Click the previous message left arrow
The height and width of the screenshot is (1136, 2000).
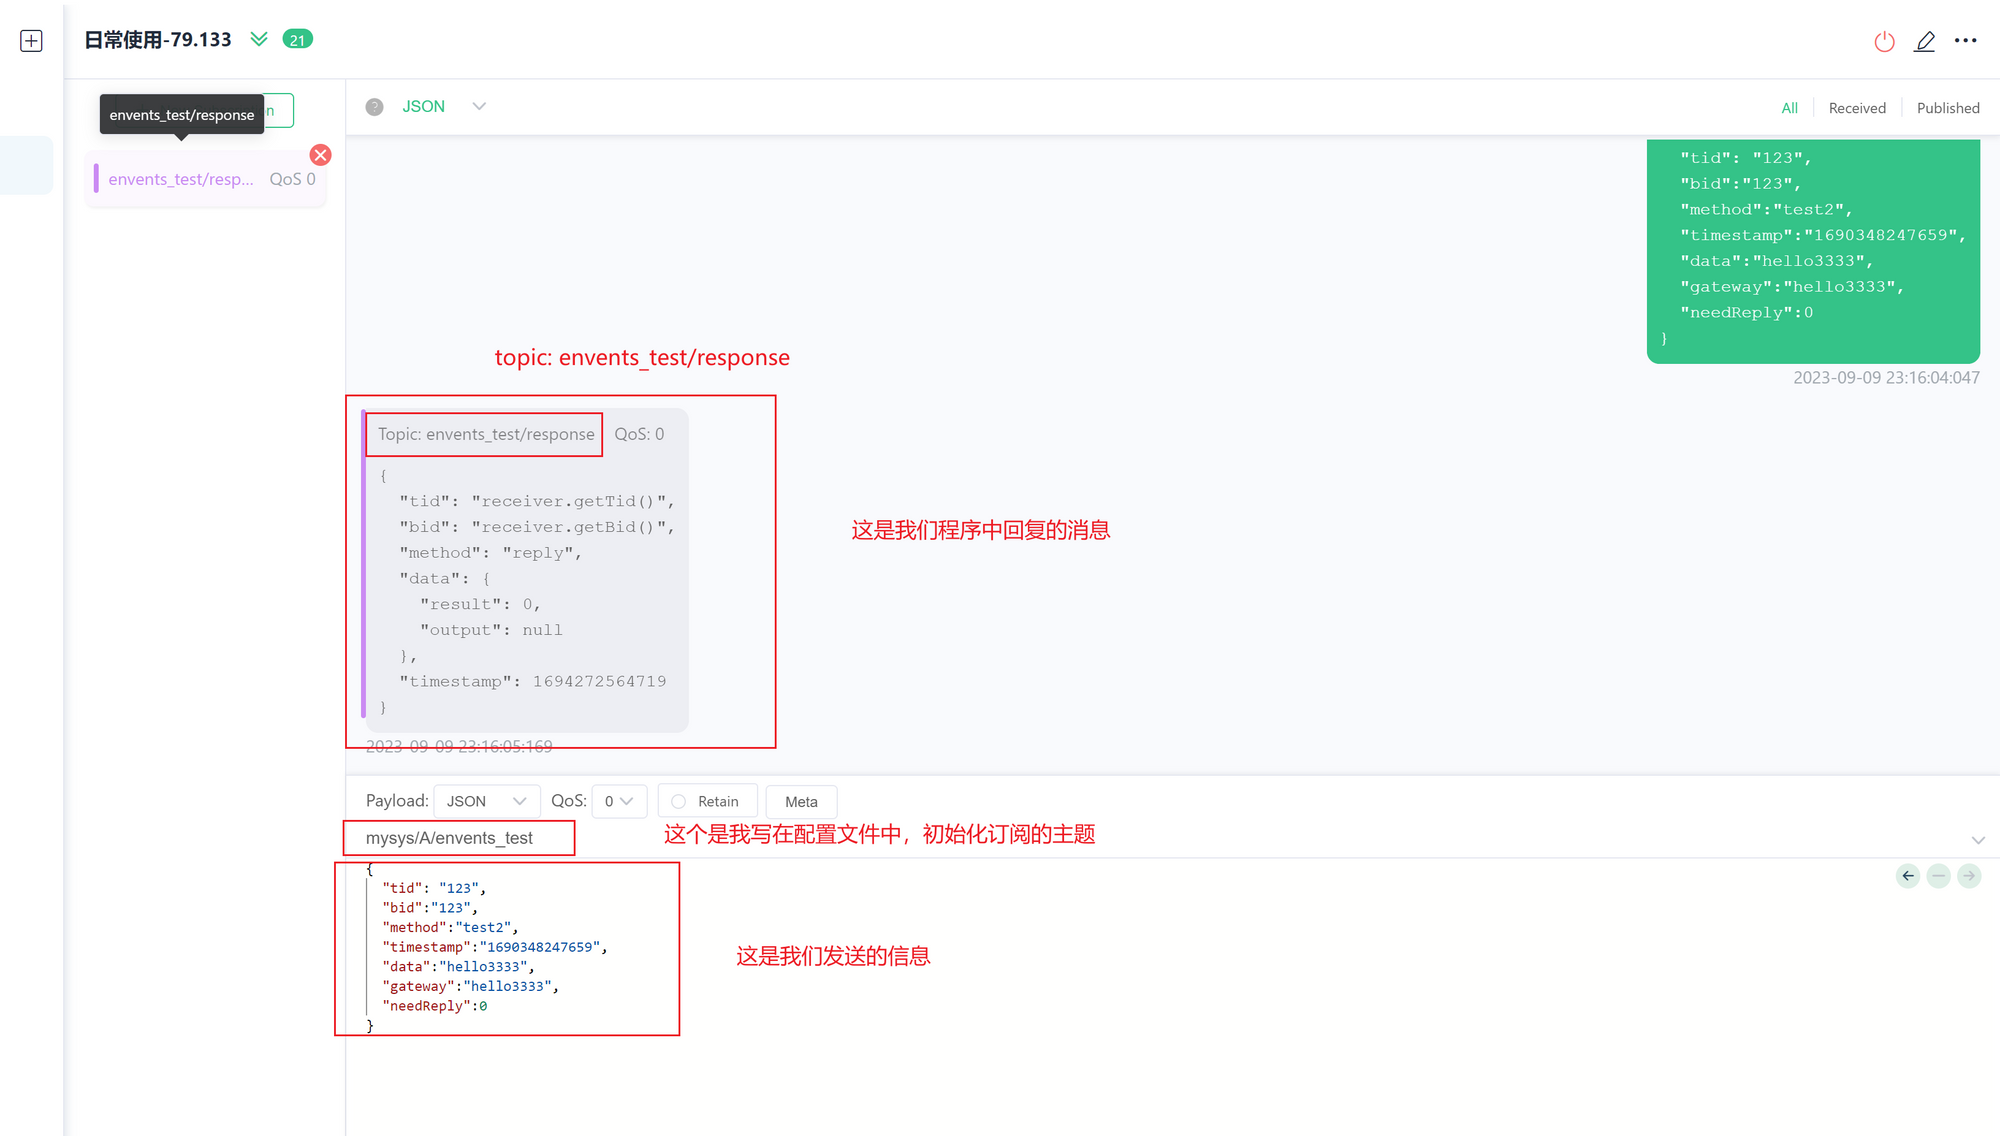click(1908, 876)
